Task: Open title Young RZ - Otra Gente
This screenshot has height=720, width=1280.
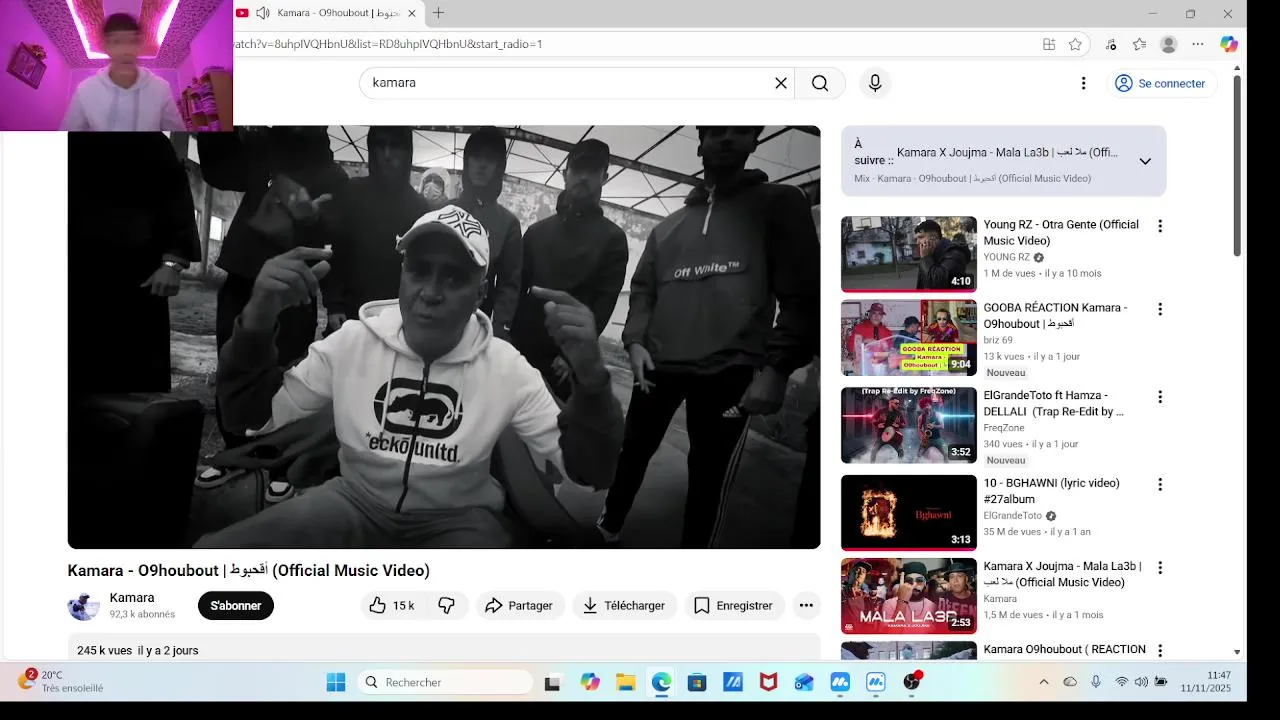Action: (x=1061, y=233)
